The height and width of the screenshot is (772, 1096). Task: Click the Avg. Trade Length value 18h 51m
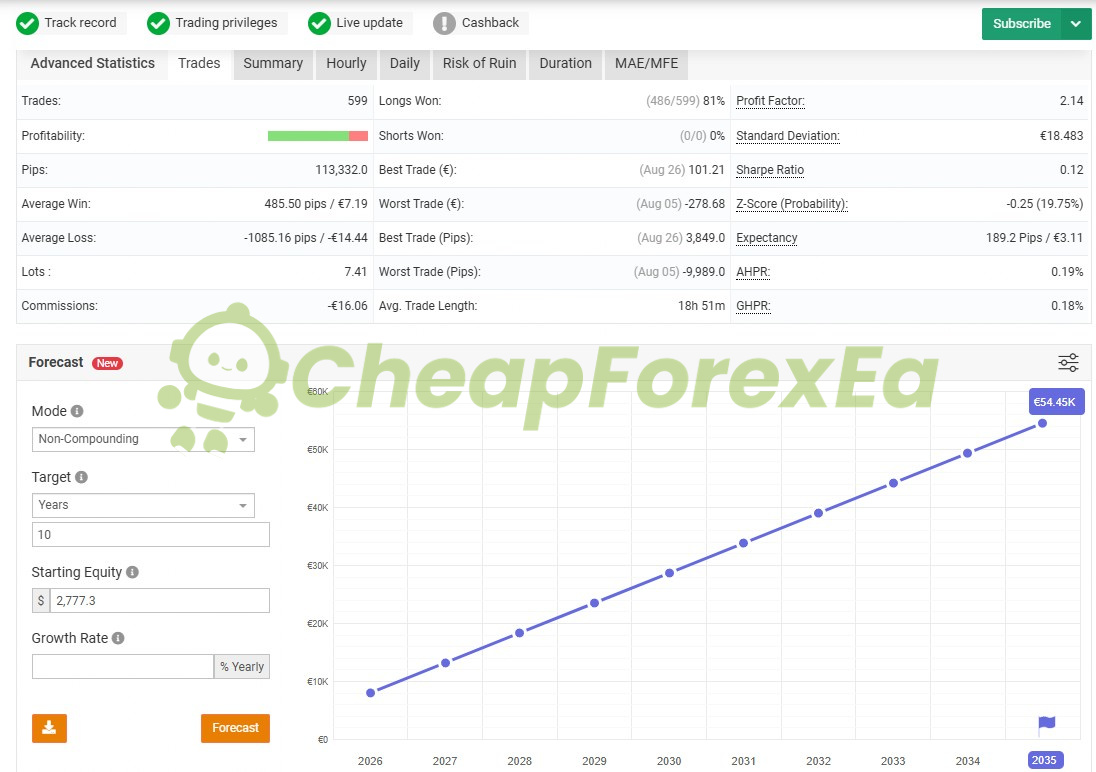(701, 306)
